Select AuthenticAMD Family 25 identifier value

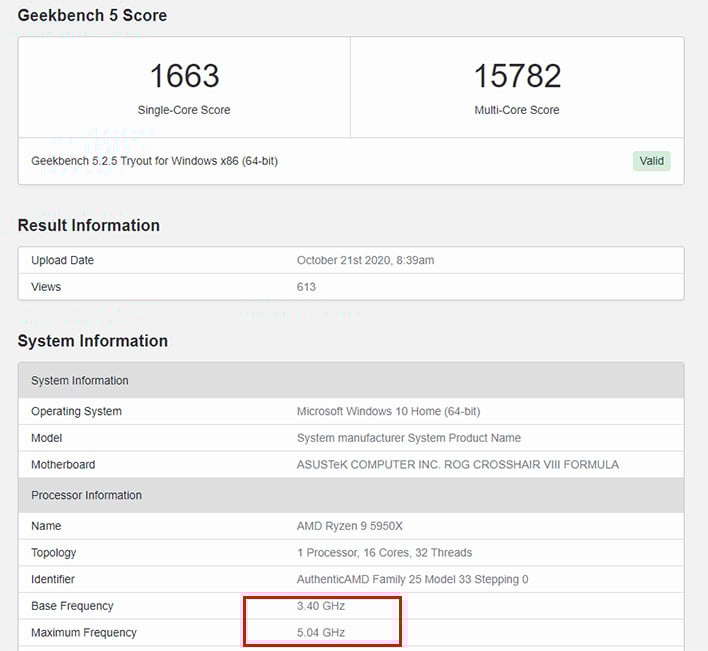point(412,579)
